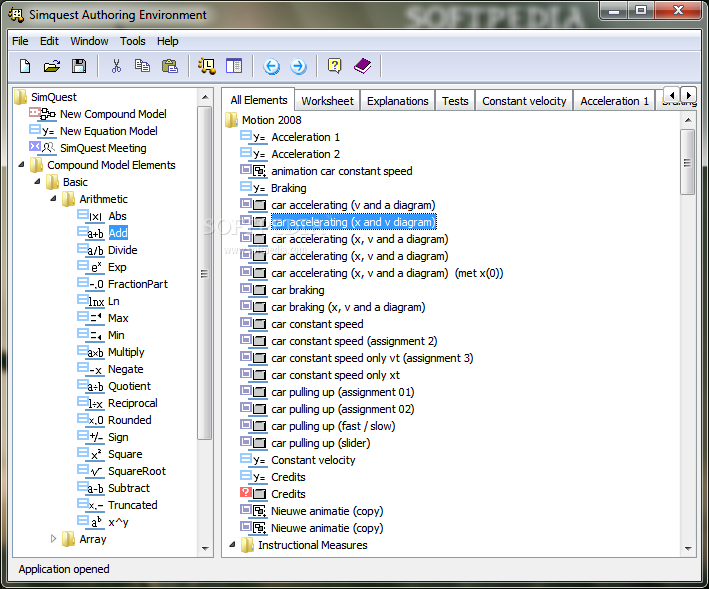Select 'car constant speed only vt (assignment 3)'
Image resolution: width=709 pixels, height=589 pixels.
(372, 358)
